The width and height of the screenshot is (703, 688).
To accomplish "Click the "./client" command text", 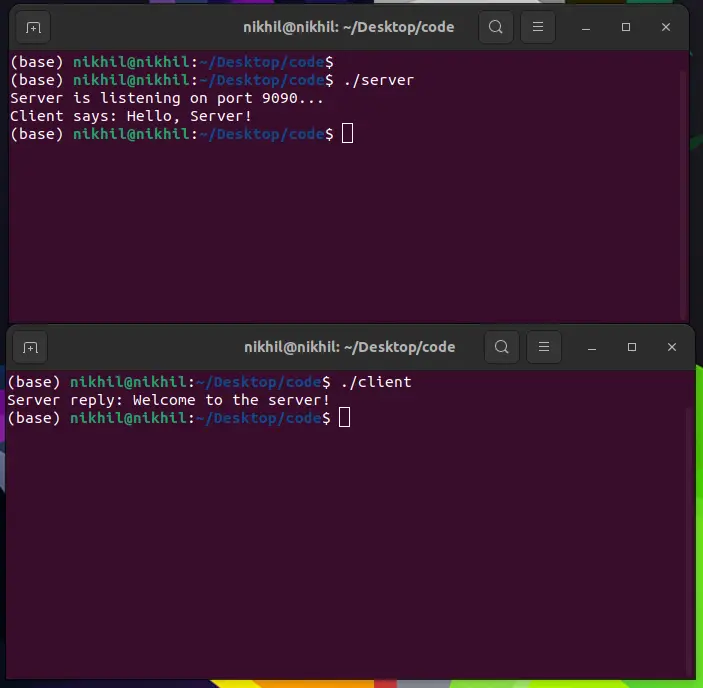I will 376,382.
